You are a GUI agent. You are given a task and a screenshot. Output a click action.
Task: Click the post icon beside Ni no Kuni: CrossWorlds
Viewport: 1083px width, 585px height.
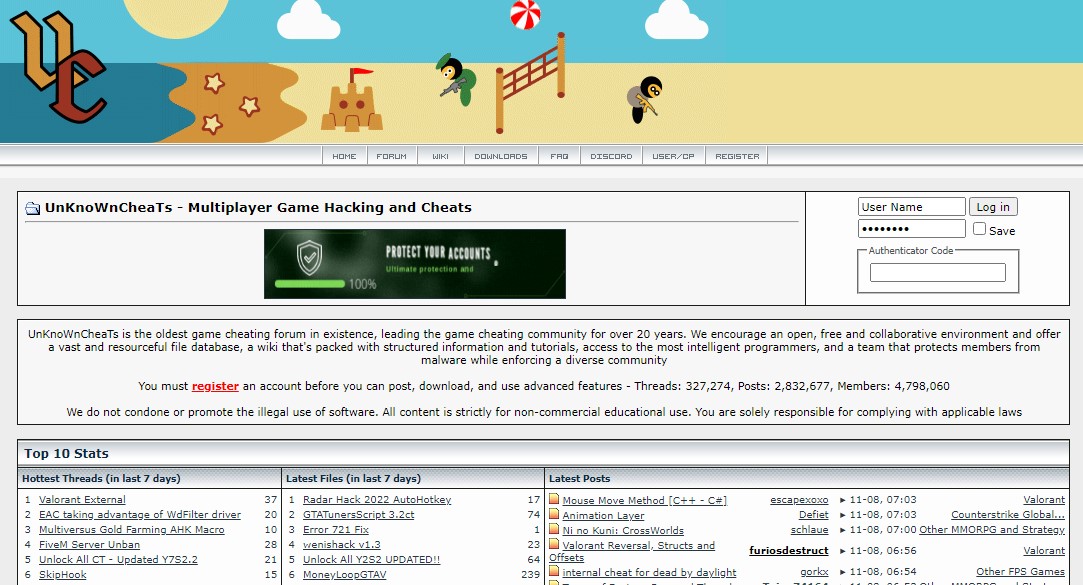554,529
